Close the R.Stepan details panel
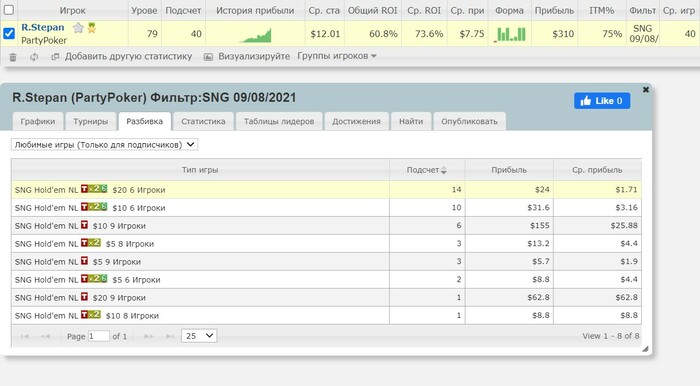 pyautogui.click(x=646, y=90)
